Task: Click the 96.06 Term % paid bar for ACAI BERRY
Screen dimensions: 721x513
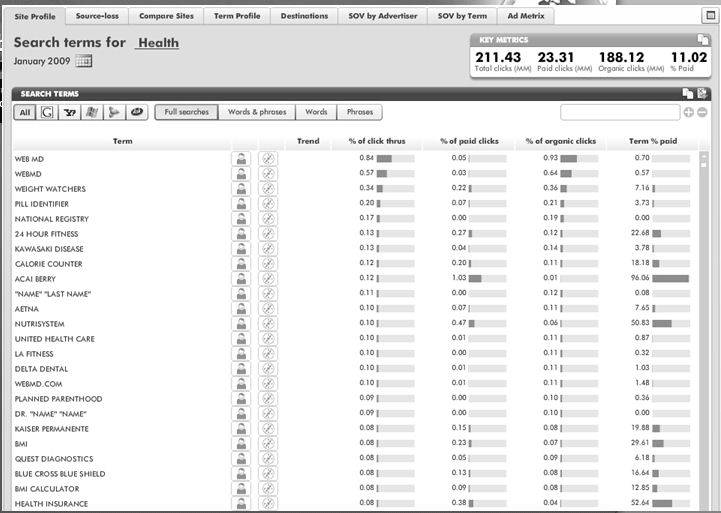Action: coord(671,278)
